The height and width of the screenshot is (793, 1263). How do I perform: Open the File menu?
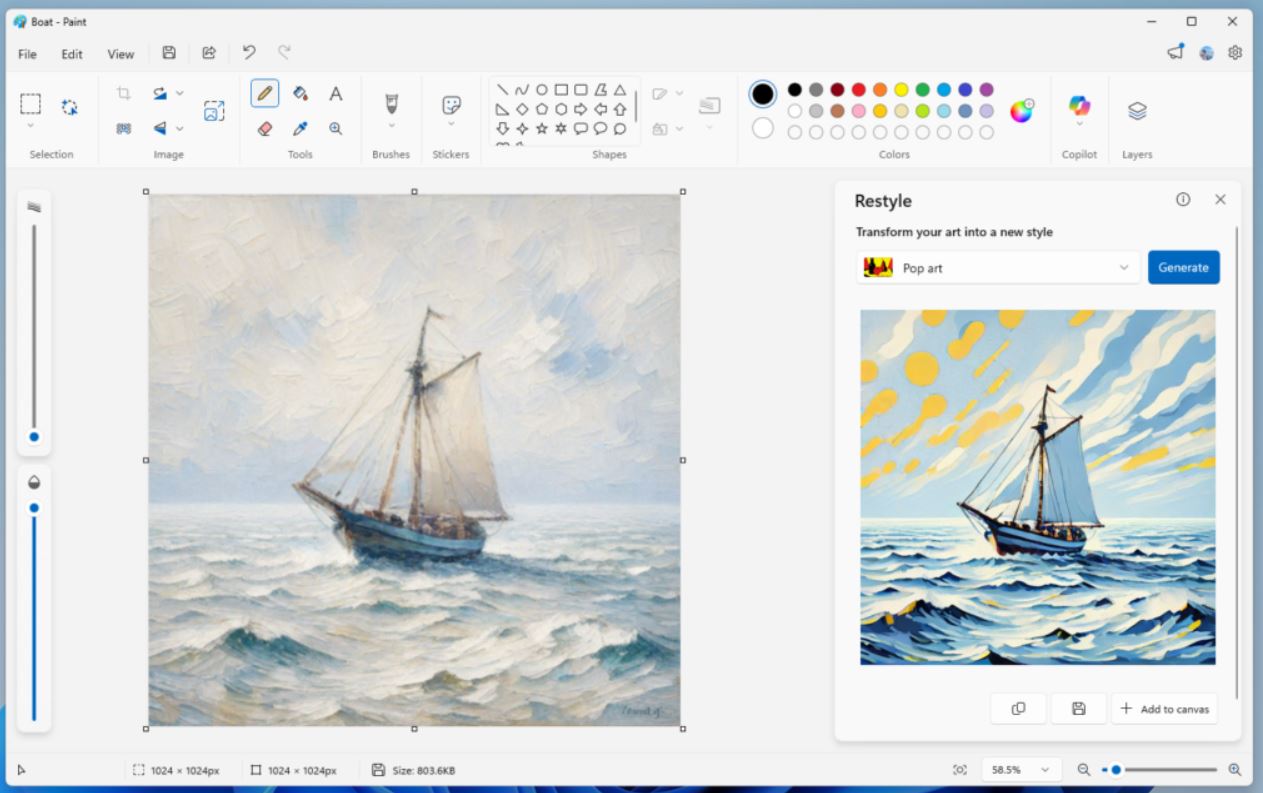coord(27,54)
